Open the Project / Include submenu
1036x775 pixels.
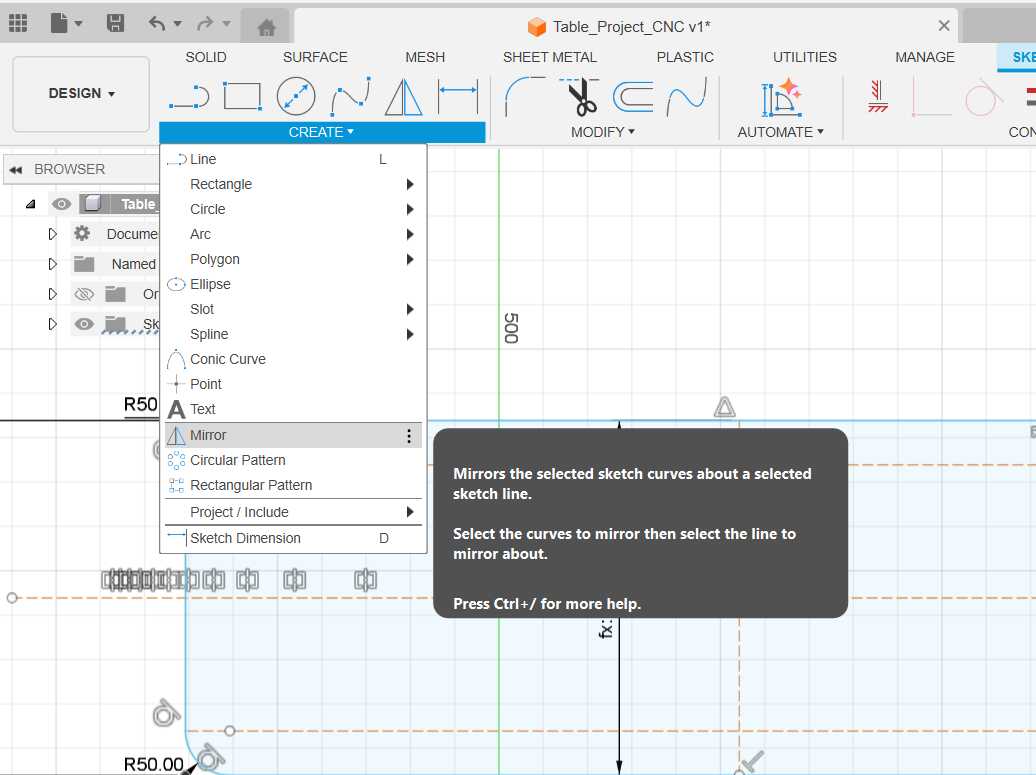tap(293, 513)
